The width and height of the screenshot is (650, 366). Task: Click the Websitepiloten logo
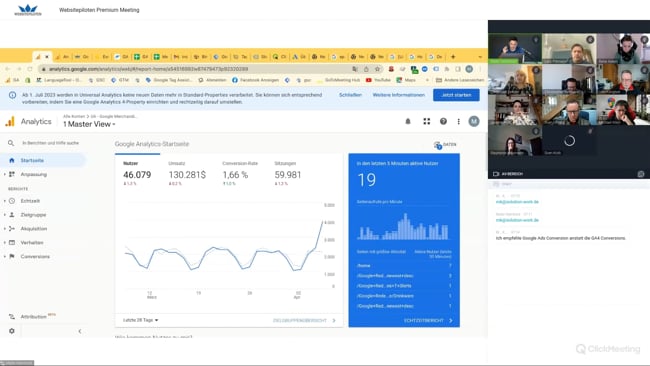tap(28, 10)
